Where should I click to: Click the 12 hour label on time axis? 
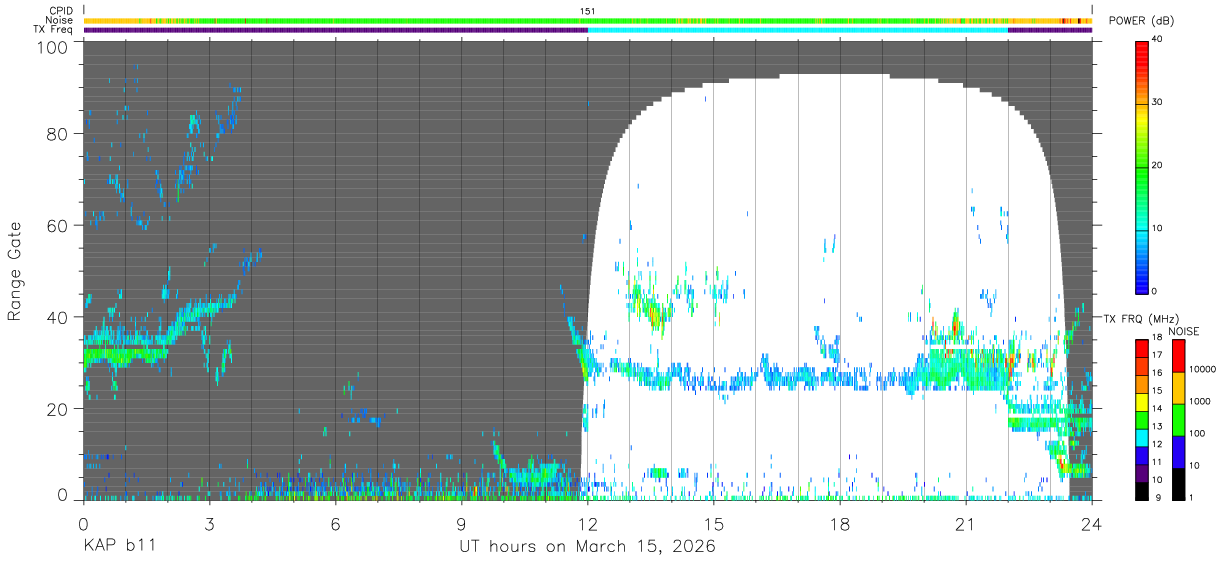click(x=588, y=524)
